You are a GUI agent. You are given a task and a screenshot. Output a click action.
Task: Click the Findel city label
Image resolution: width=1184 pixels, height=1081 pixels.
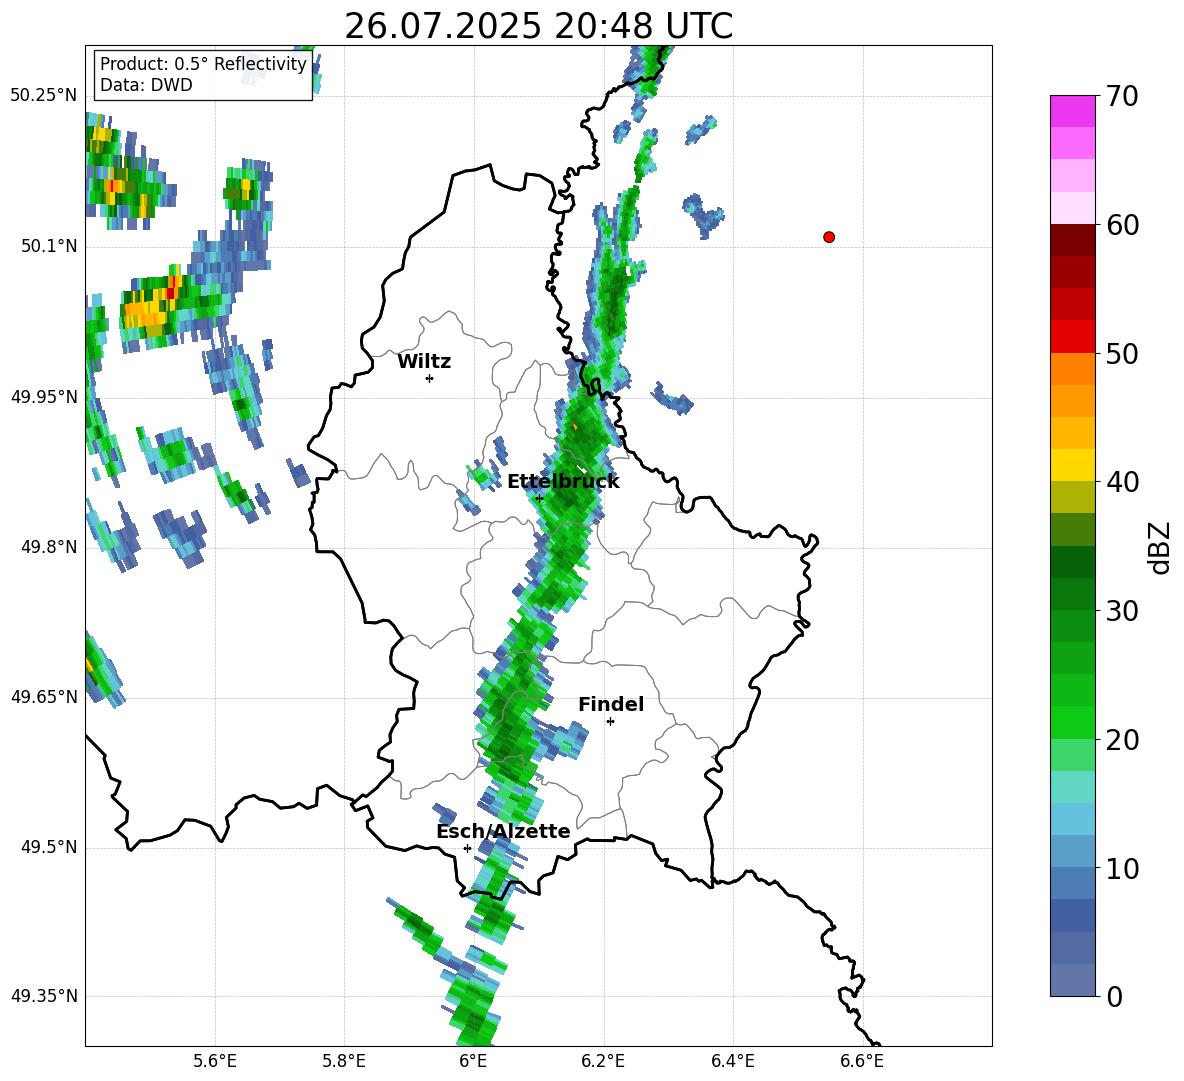click(x=611, y=704)
